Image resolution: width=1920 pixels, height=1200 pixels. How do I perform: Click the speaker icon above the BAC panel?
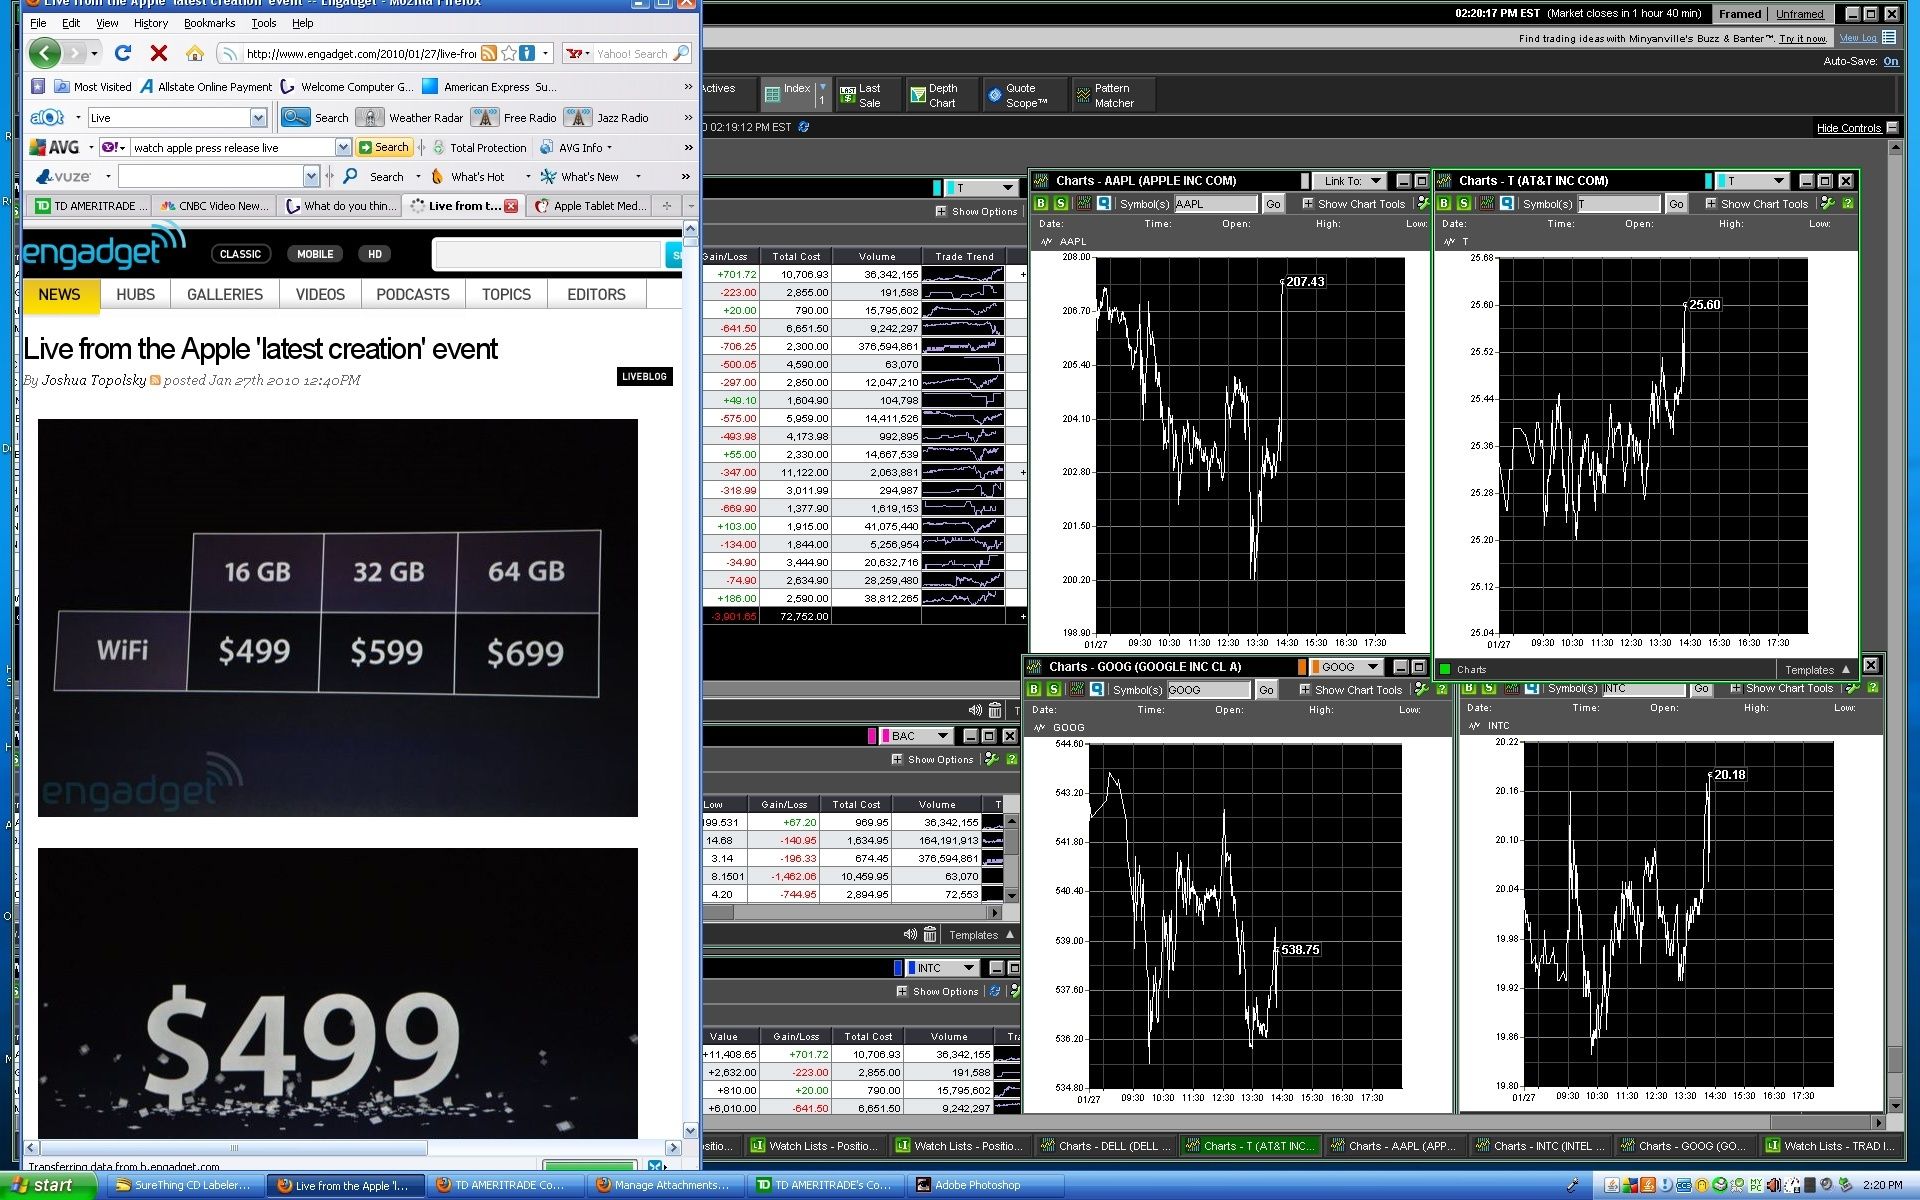tap(975, 710)
